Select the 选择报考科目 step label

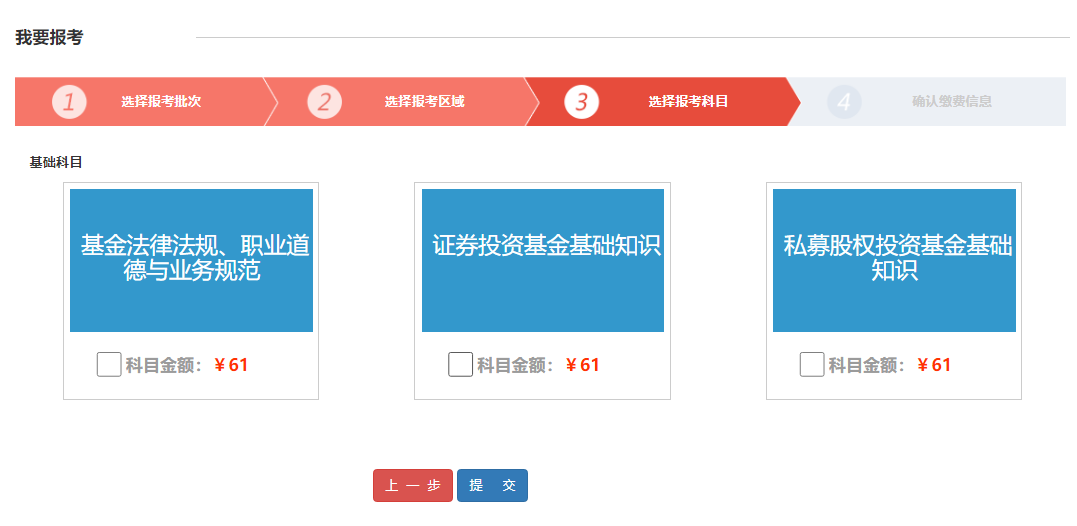click(x=688, y=102)
